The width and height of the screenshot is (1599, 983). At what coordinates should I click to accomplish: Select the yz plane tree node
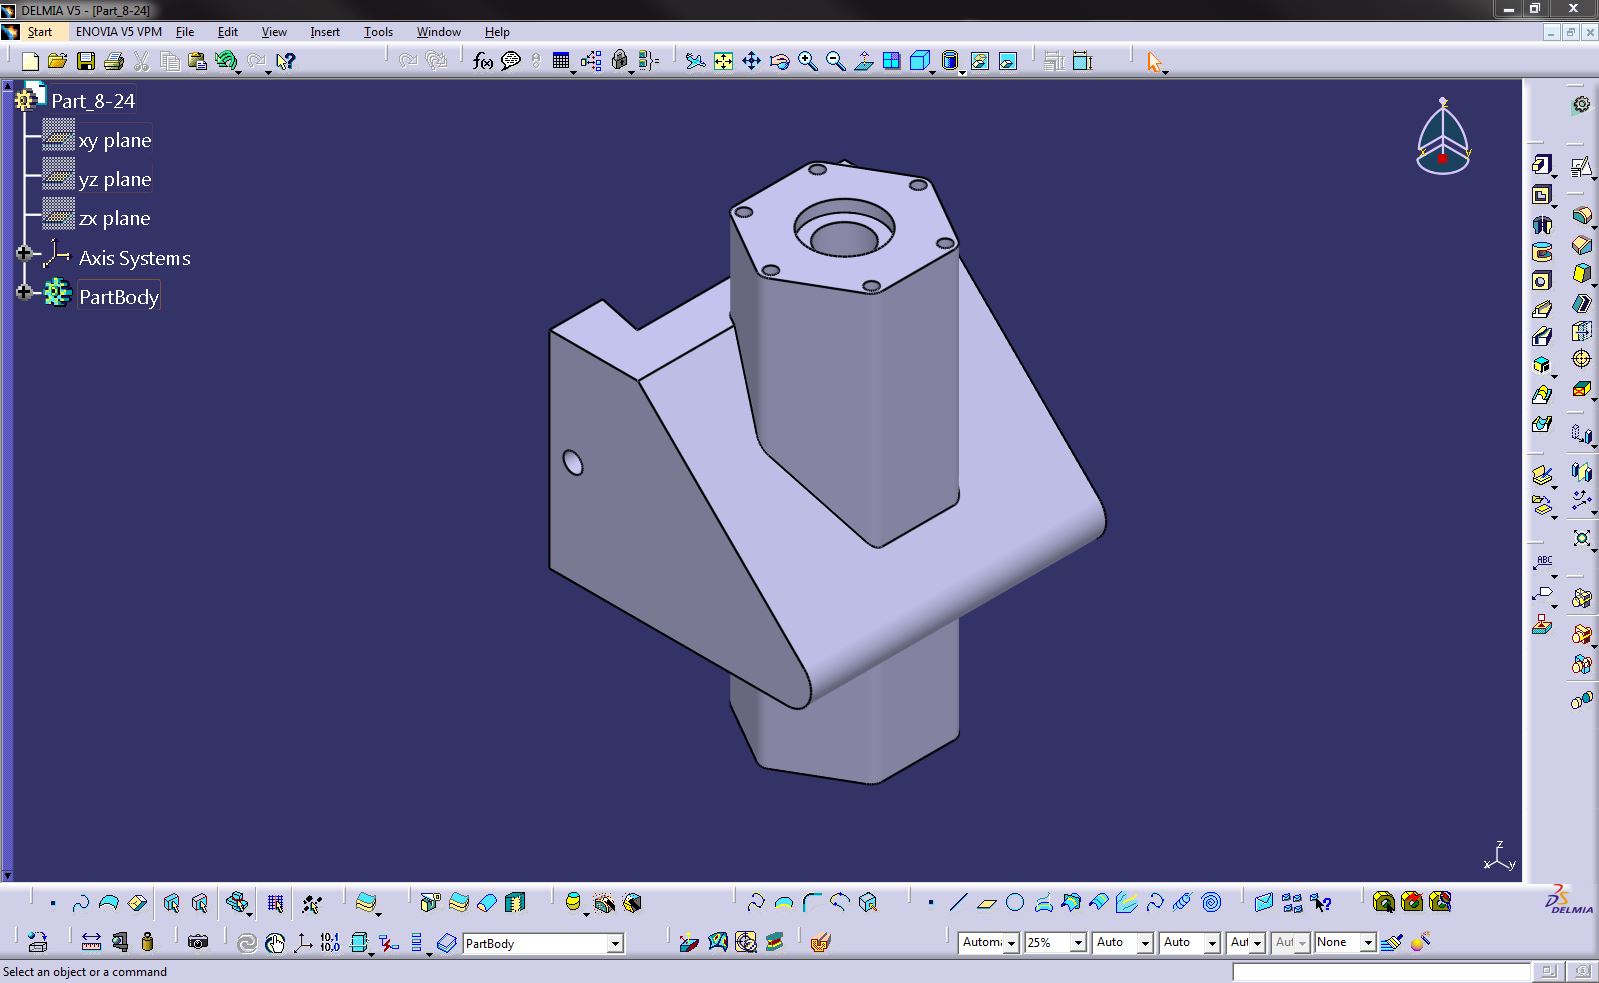coord(115,179)
